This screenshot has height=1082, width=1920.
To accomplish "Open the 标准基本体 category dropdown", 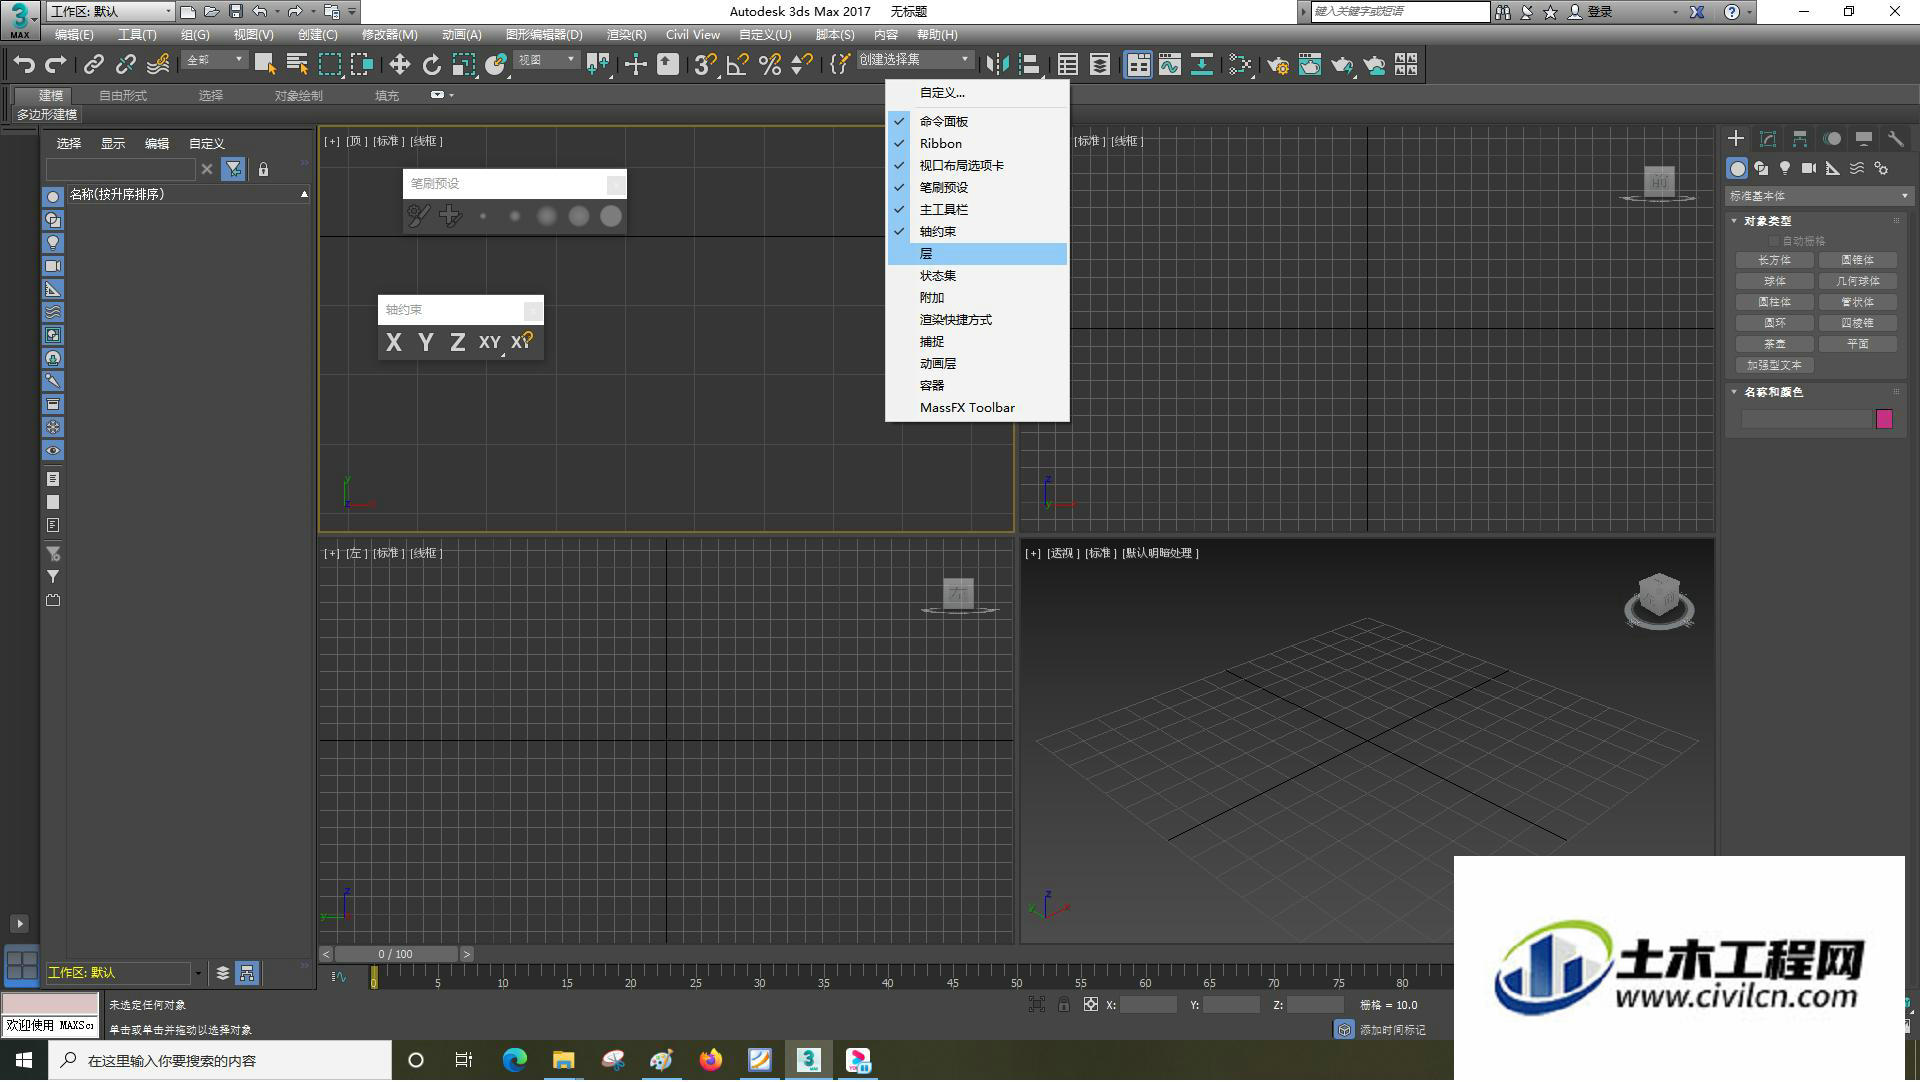I will pyautogui.click(x=1818, y=196).
